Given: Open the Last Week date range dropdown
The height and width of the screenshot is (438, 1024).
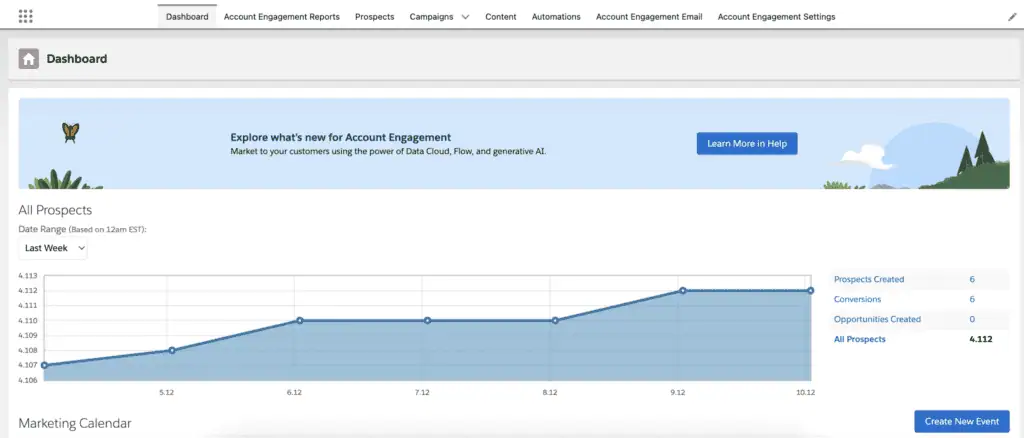Looking at the screenshot, I should (x=53, y=248).
